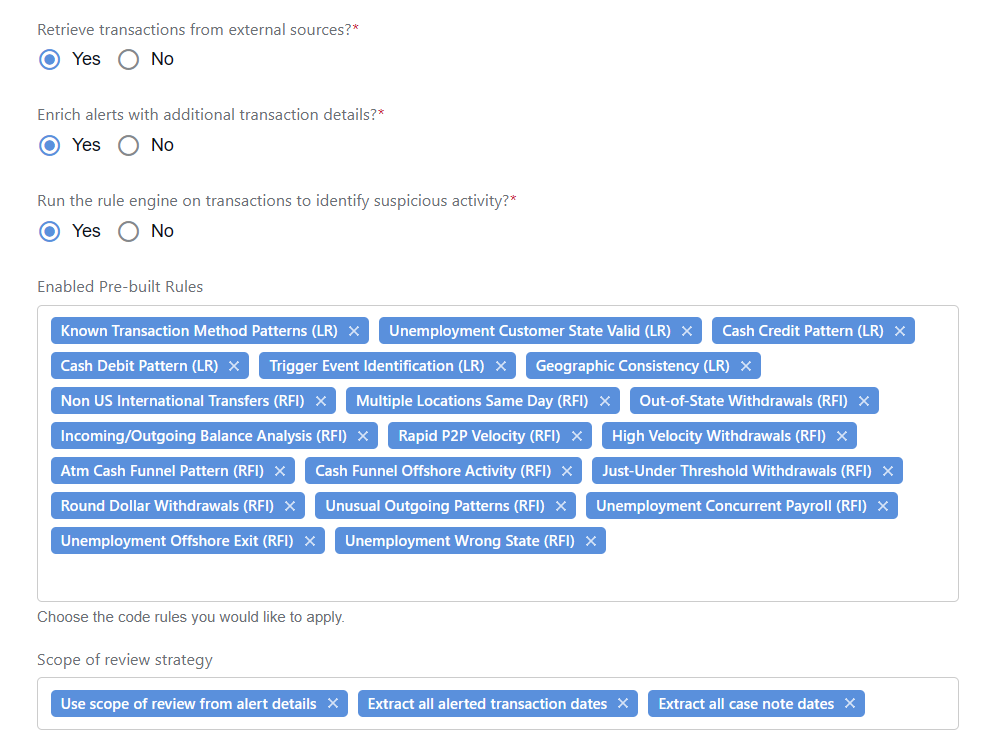1006x756 pixels.
Task: Delete the Cash Credit Pattern (LR) chip
Action: 899,331
